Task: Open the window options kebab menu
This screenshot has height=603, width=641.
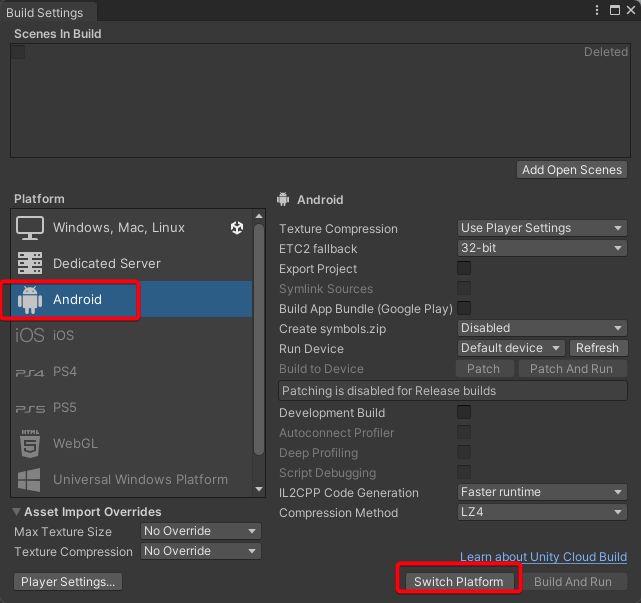Action: point(597,10)
